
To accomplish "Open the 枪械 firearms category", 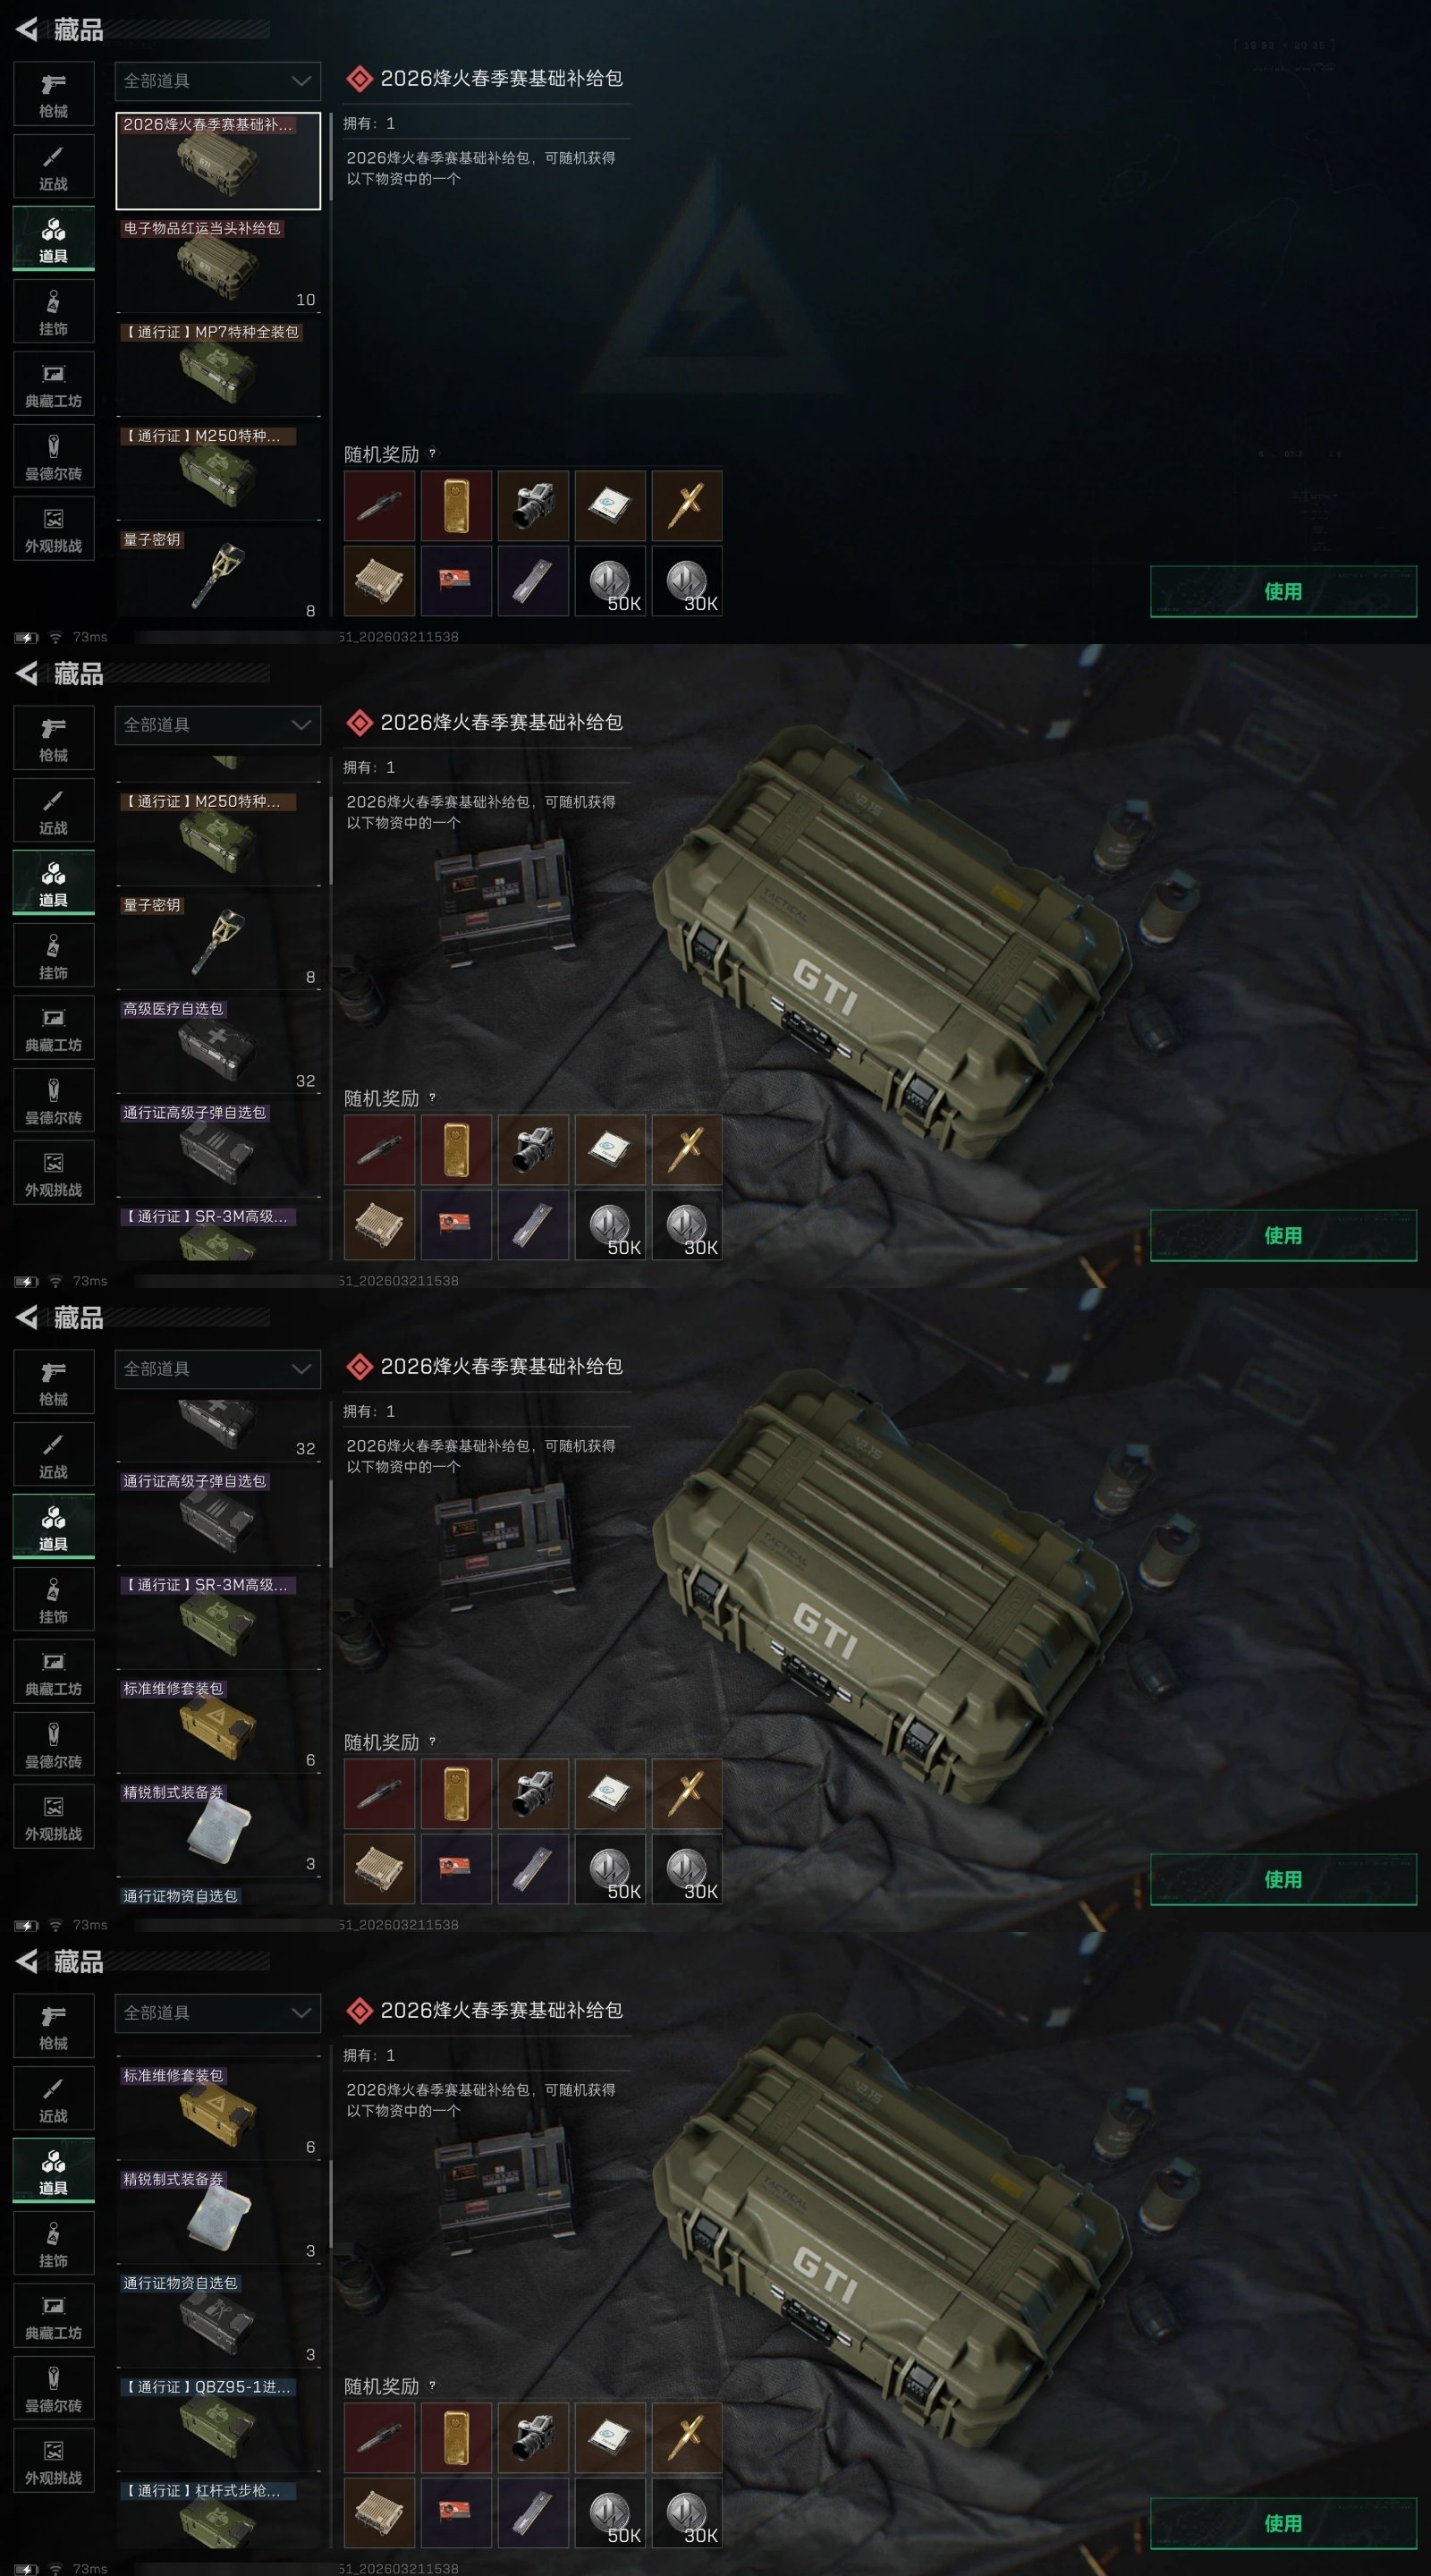I will coord(54,94).
